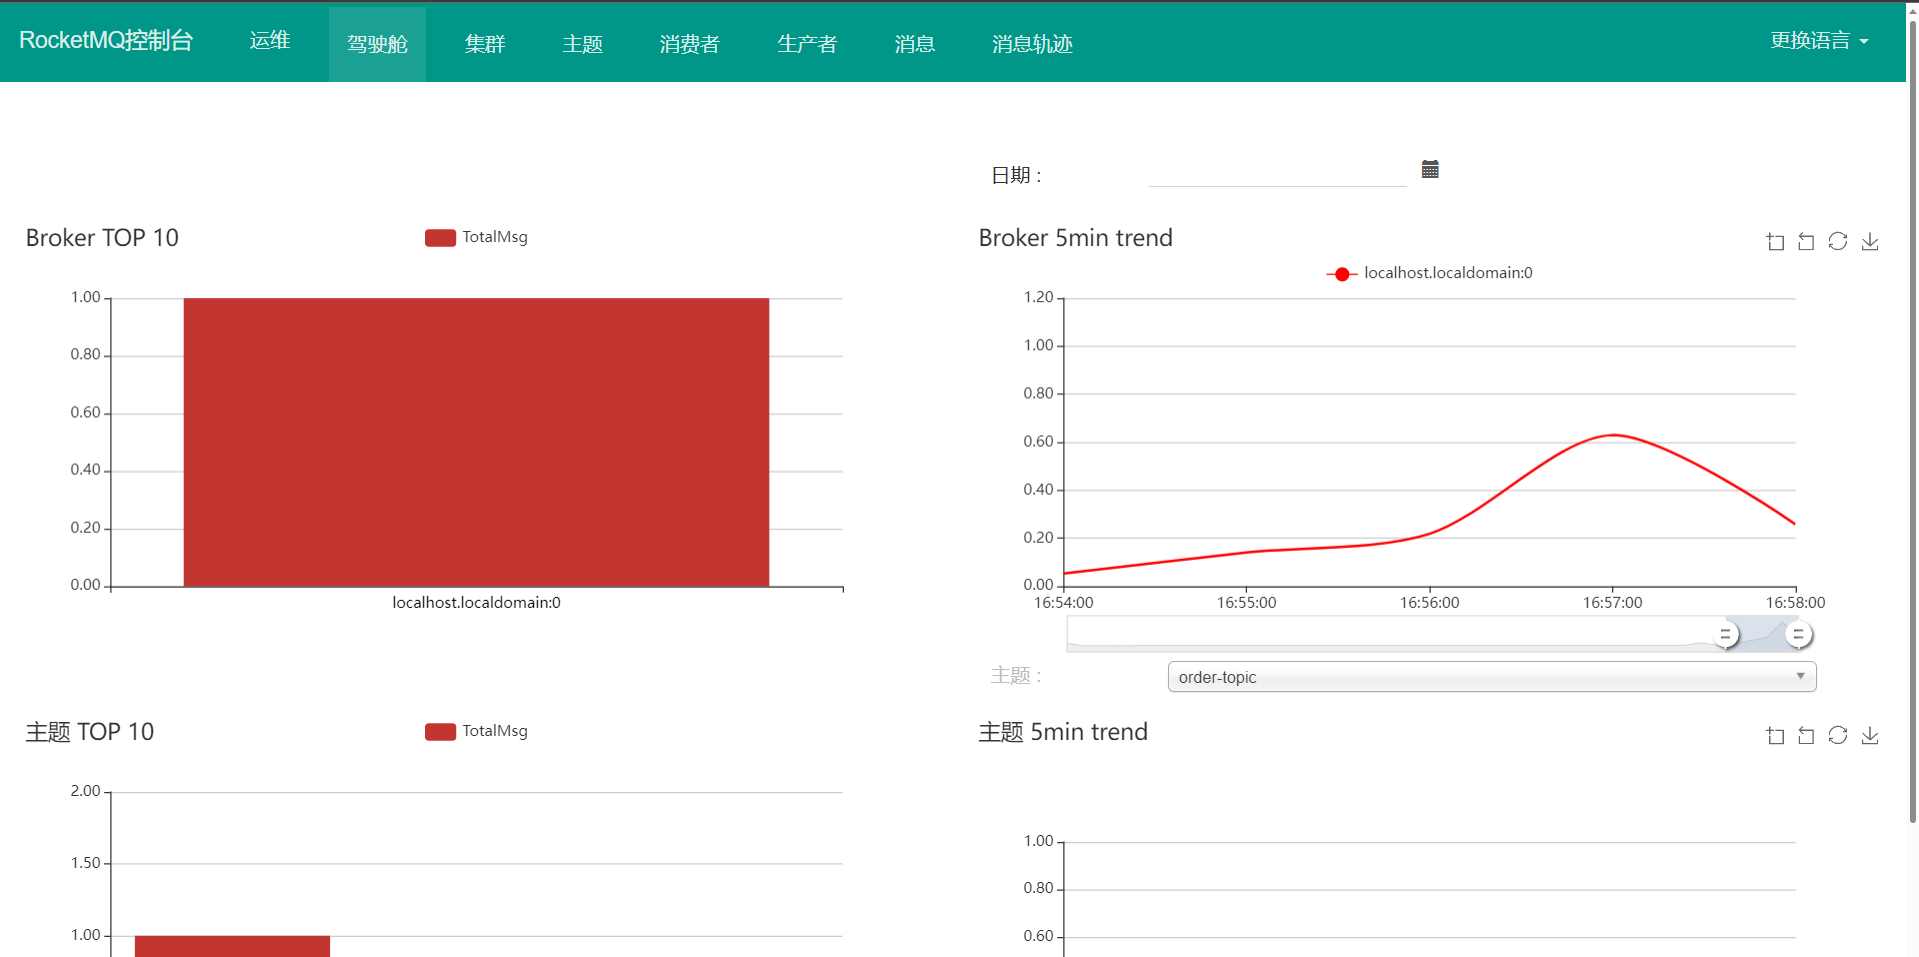1919x957 pixels.
Task: Click the page vertical scrollbar
Action: (x=1913, y=420)
